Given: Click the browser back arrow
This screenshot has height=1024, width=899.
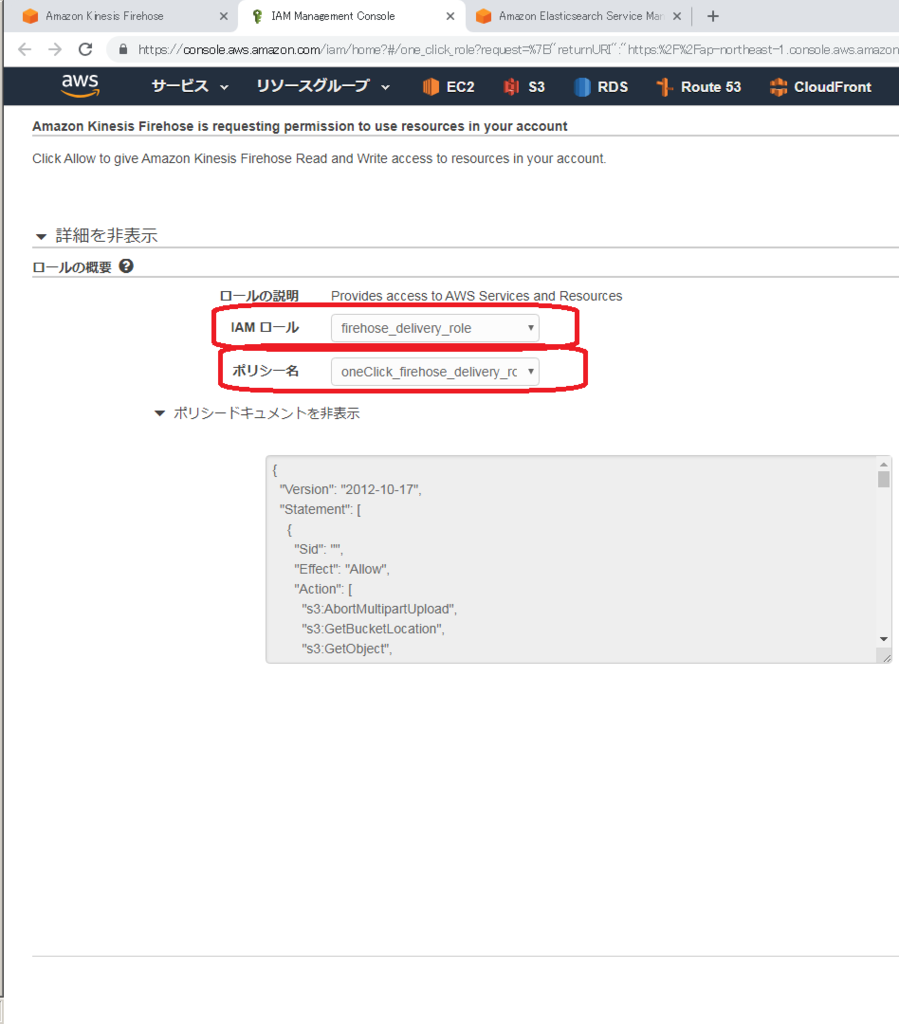Looking at the screenshot, I should (x=25, y=50).
